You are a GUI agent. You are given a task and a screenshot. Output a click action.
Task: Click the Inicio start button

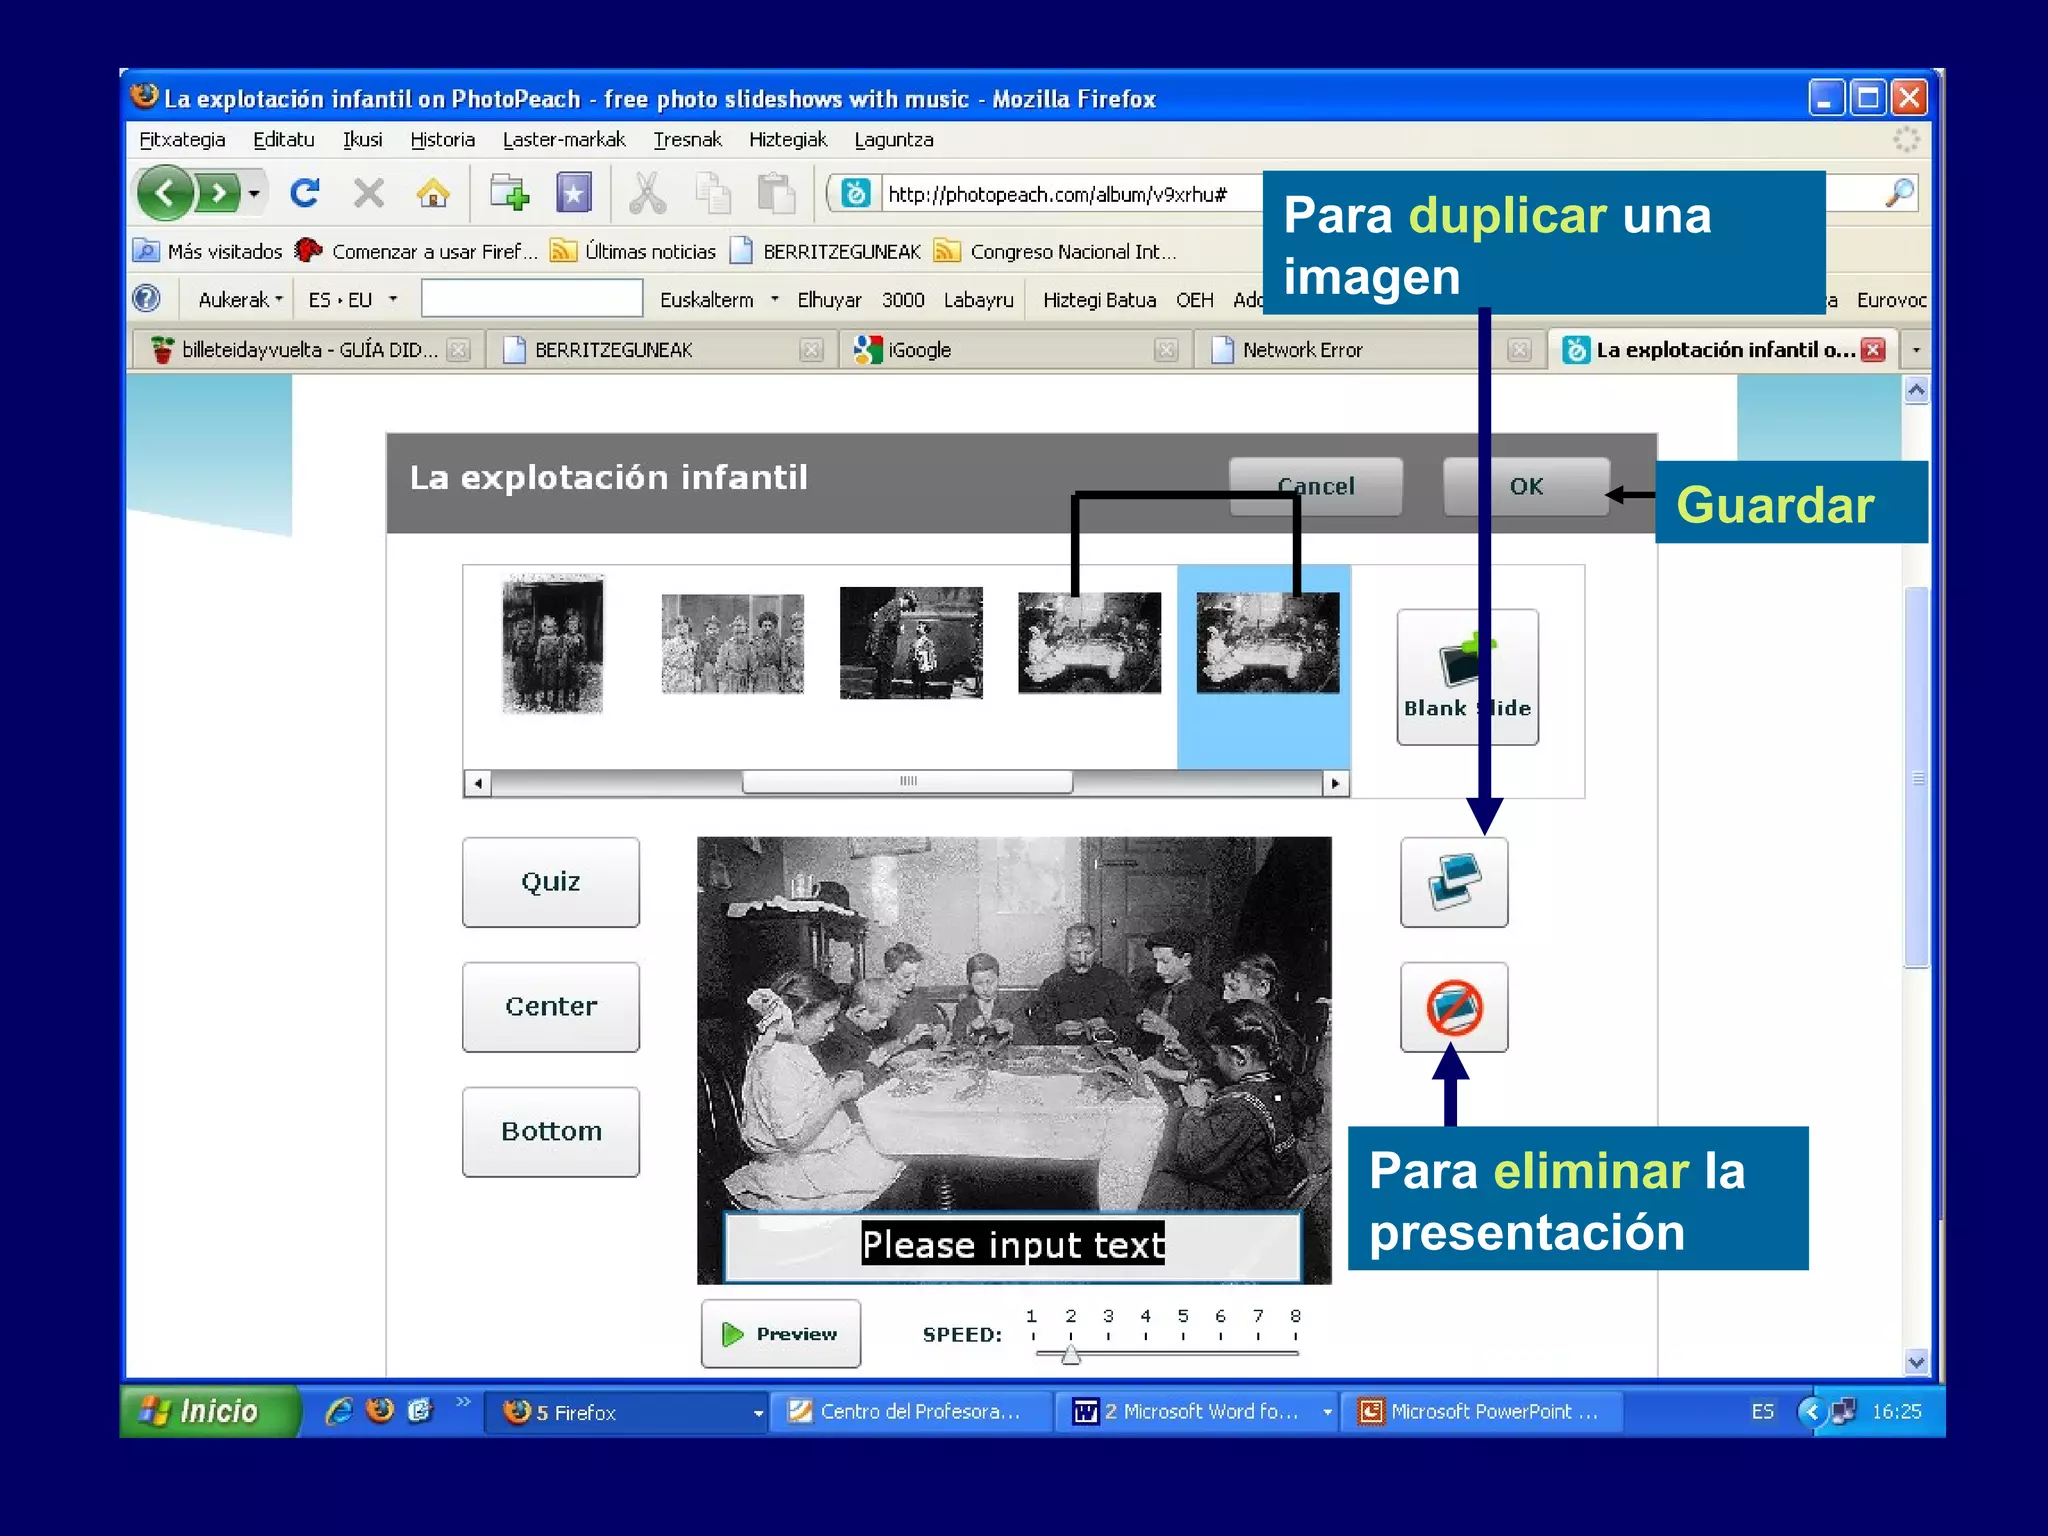pyautogui.click(x=209, y=1411)
